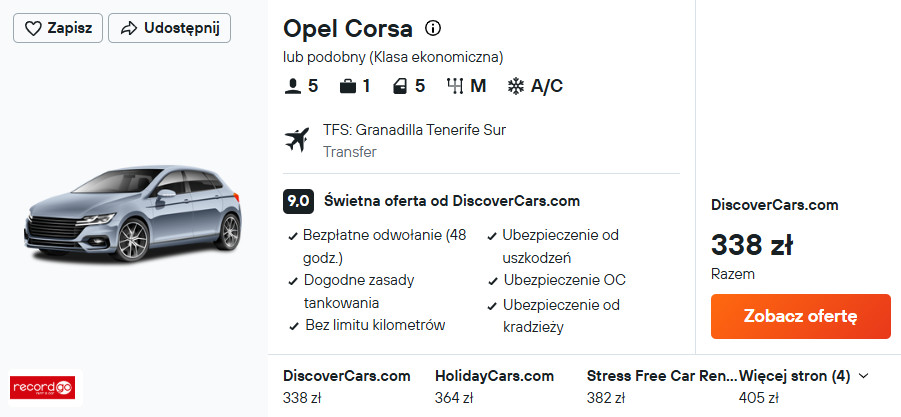This screenshot has width=901, height=417.
Task: Click the heart icon to save the offer
Action: (x=32, y=28)
